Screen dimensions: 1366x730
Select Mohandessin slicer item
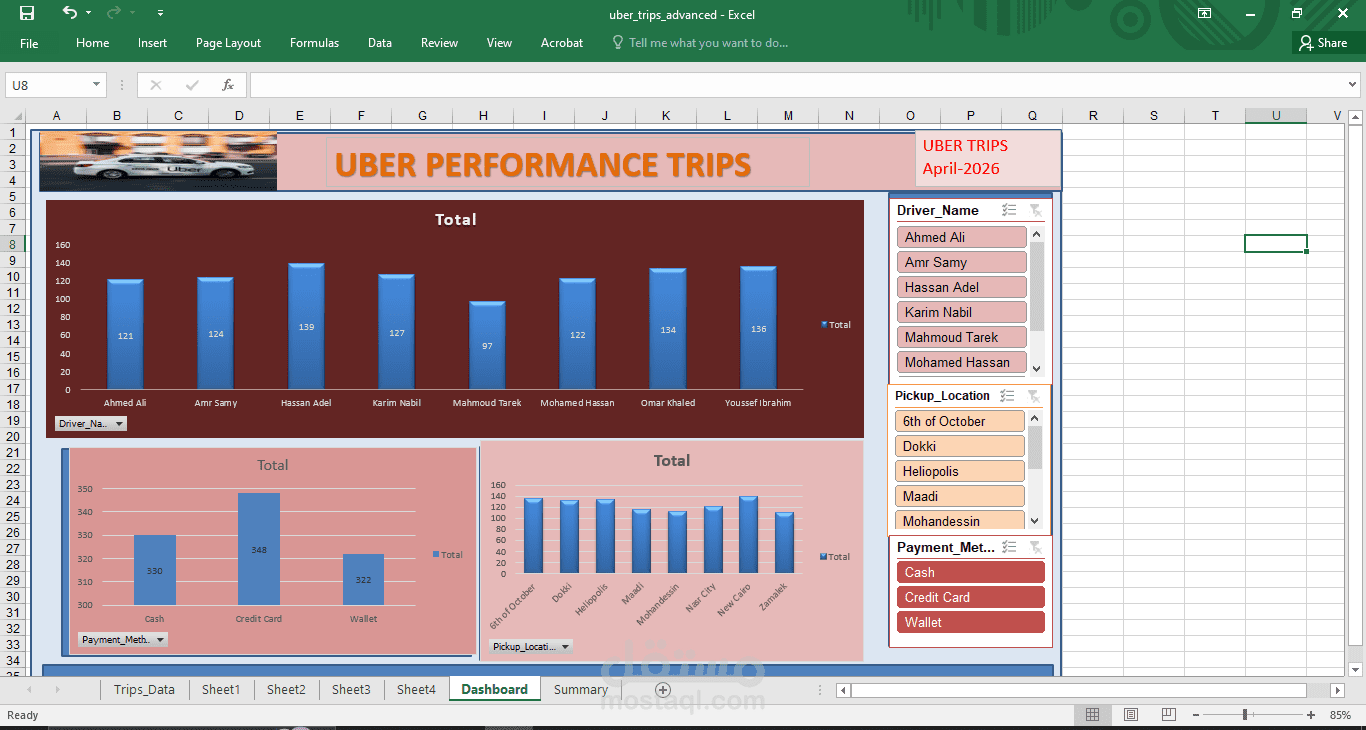960,520
